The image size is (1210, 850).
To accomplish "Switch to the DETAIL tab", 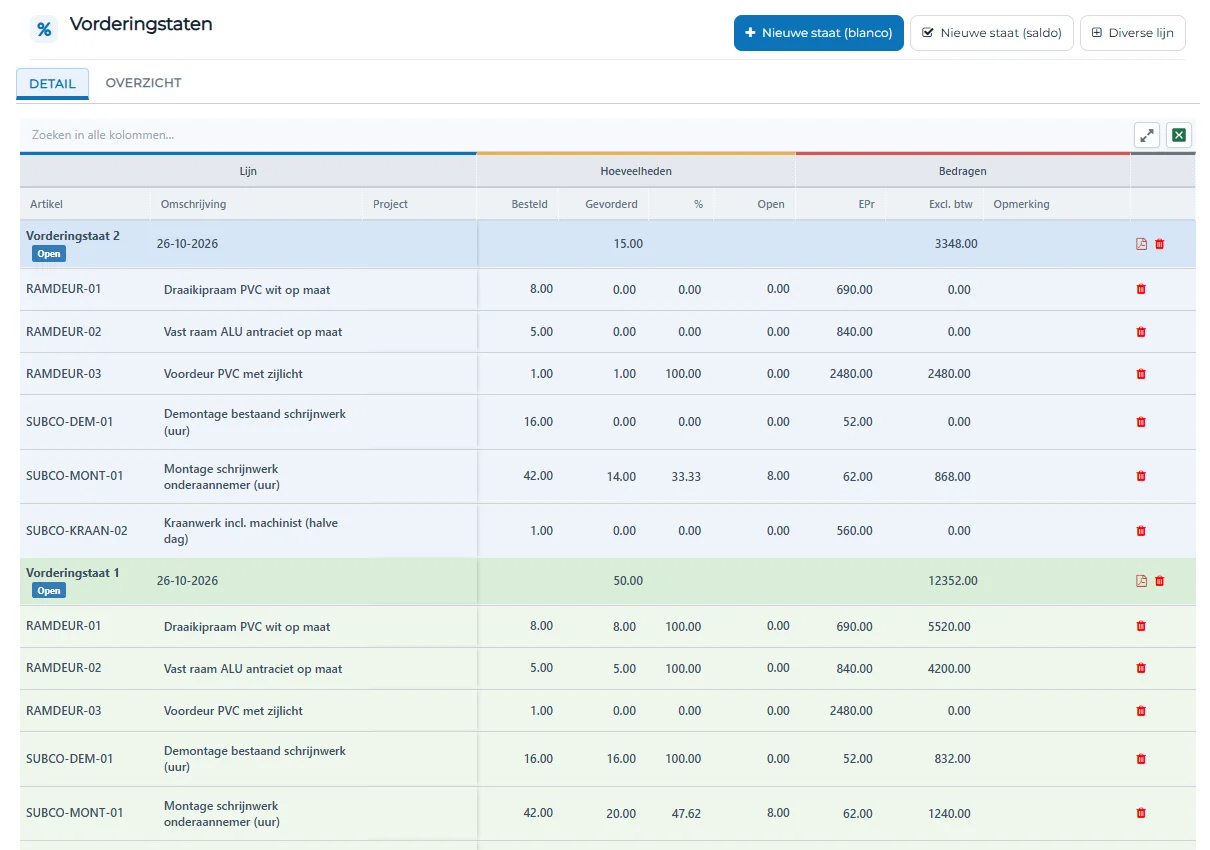I will pos(52,84).
